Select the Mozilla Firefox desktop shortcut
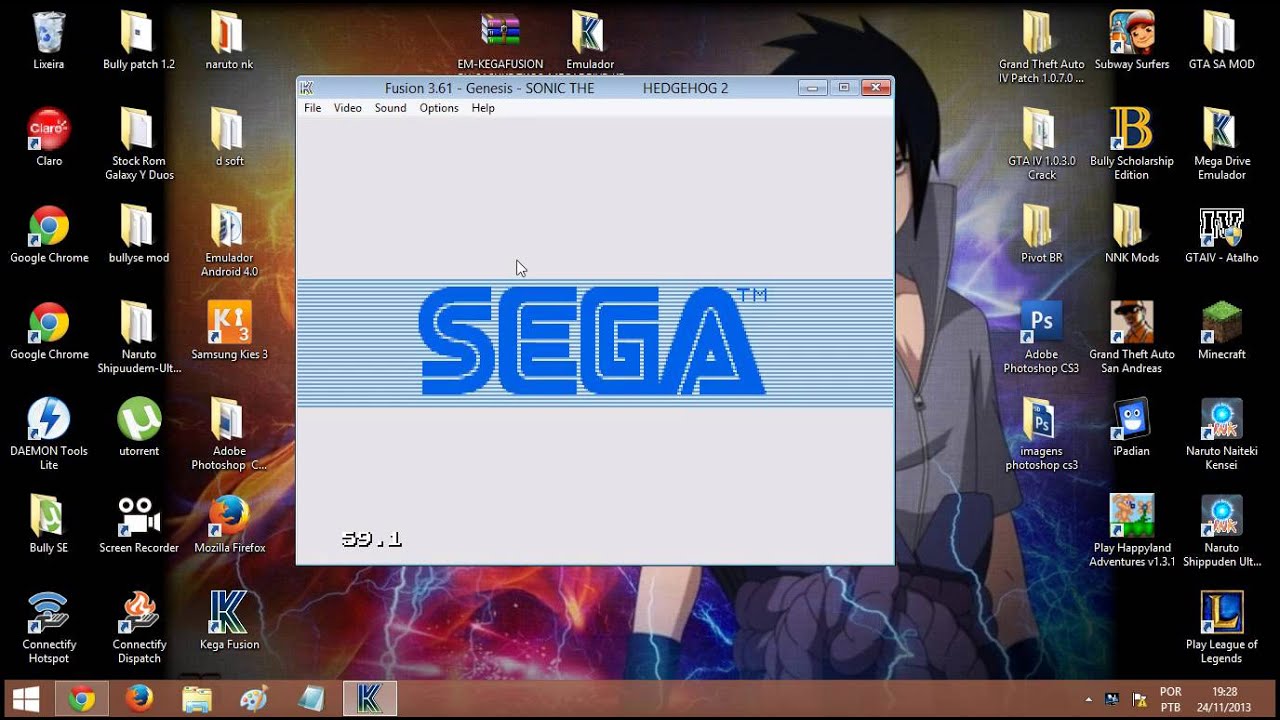 point(229,524)
